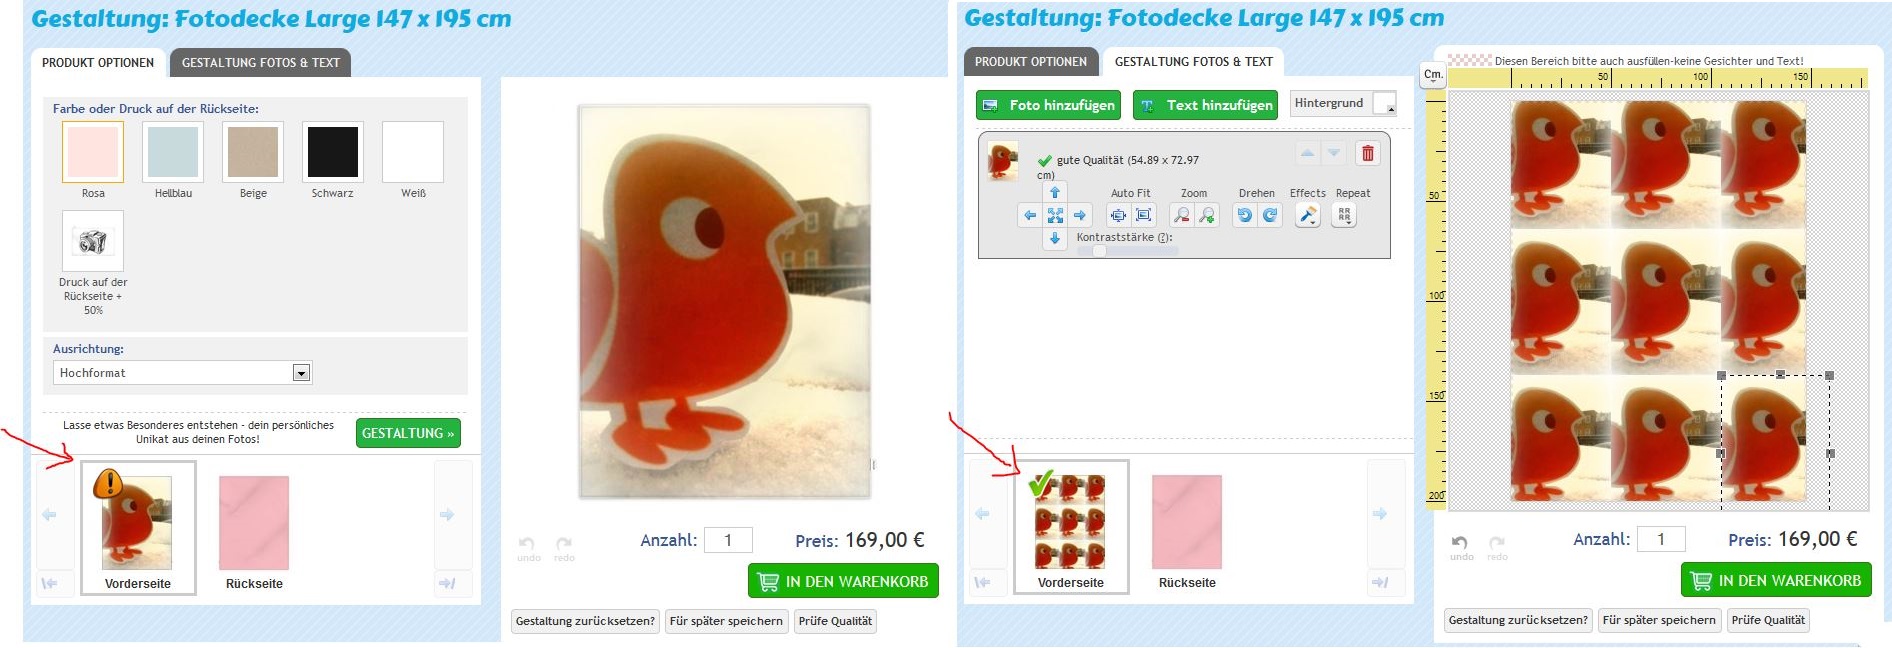1892x648 pixels.
Task: Rotate the photo counterclockwise
Action: point(1245,215)
